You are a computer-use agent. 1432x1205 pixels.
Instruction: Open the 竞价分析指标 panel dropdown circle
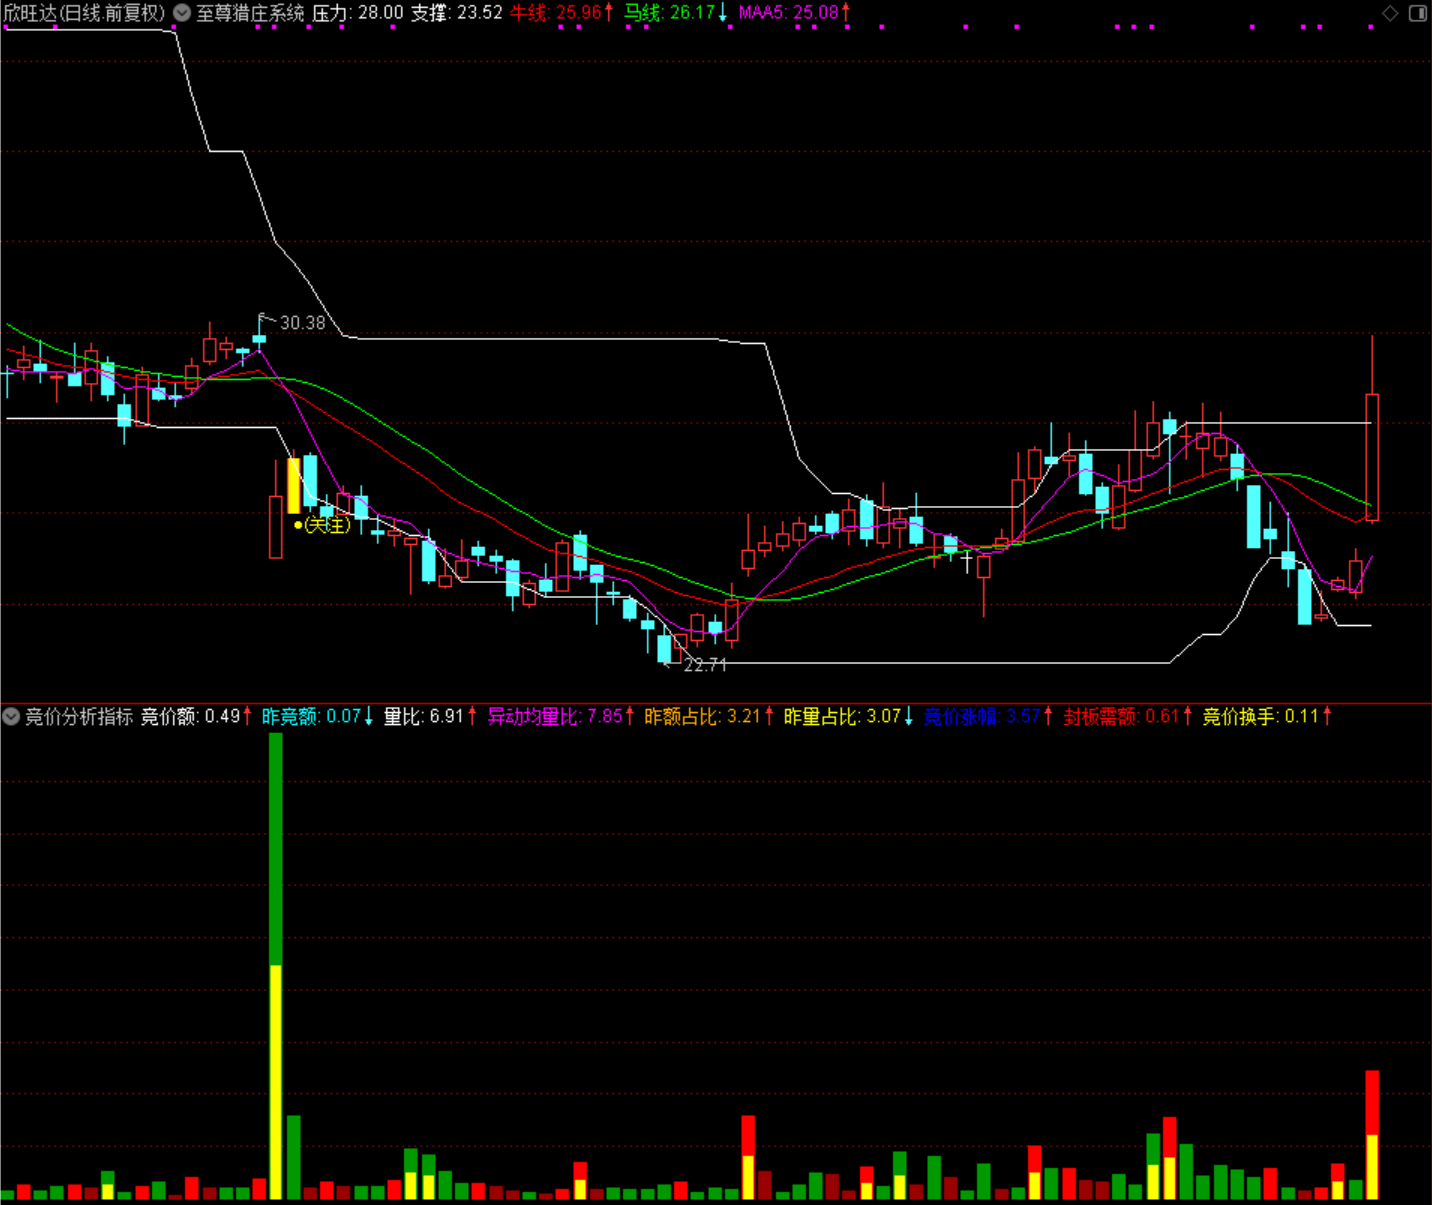(11, 716)
